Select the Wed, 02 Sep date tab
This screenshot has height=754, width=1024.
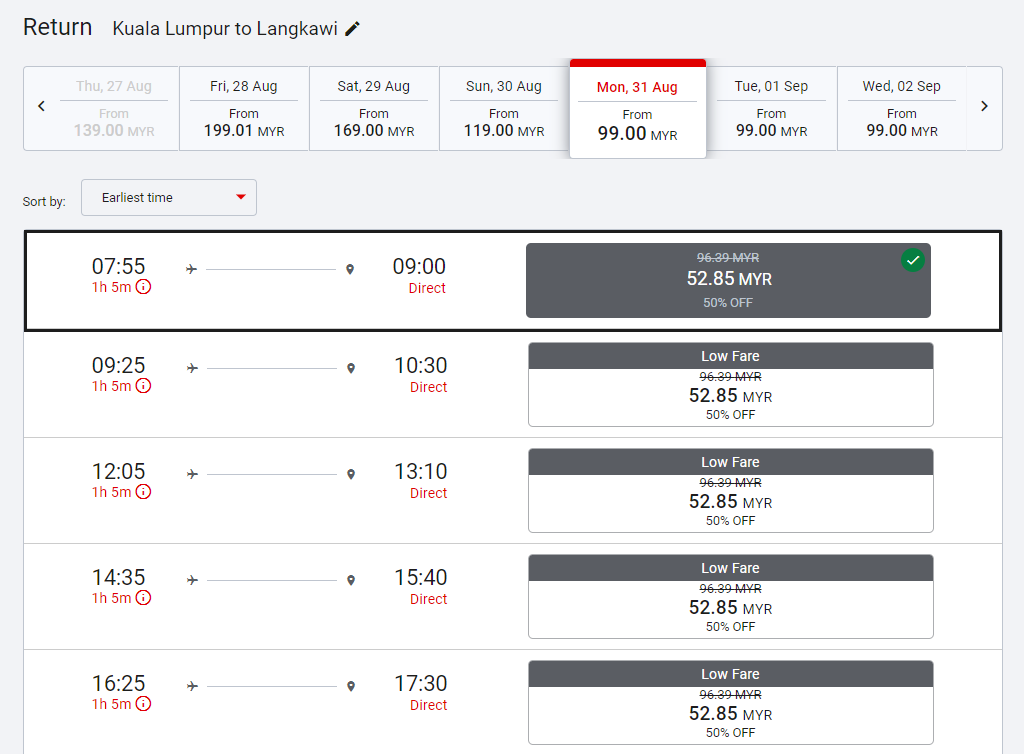901,108
